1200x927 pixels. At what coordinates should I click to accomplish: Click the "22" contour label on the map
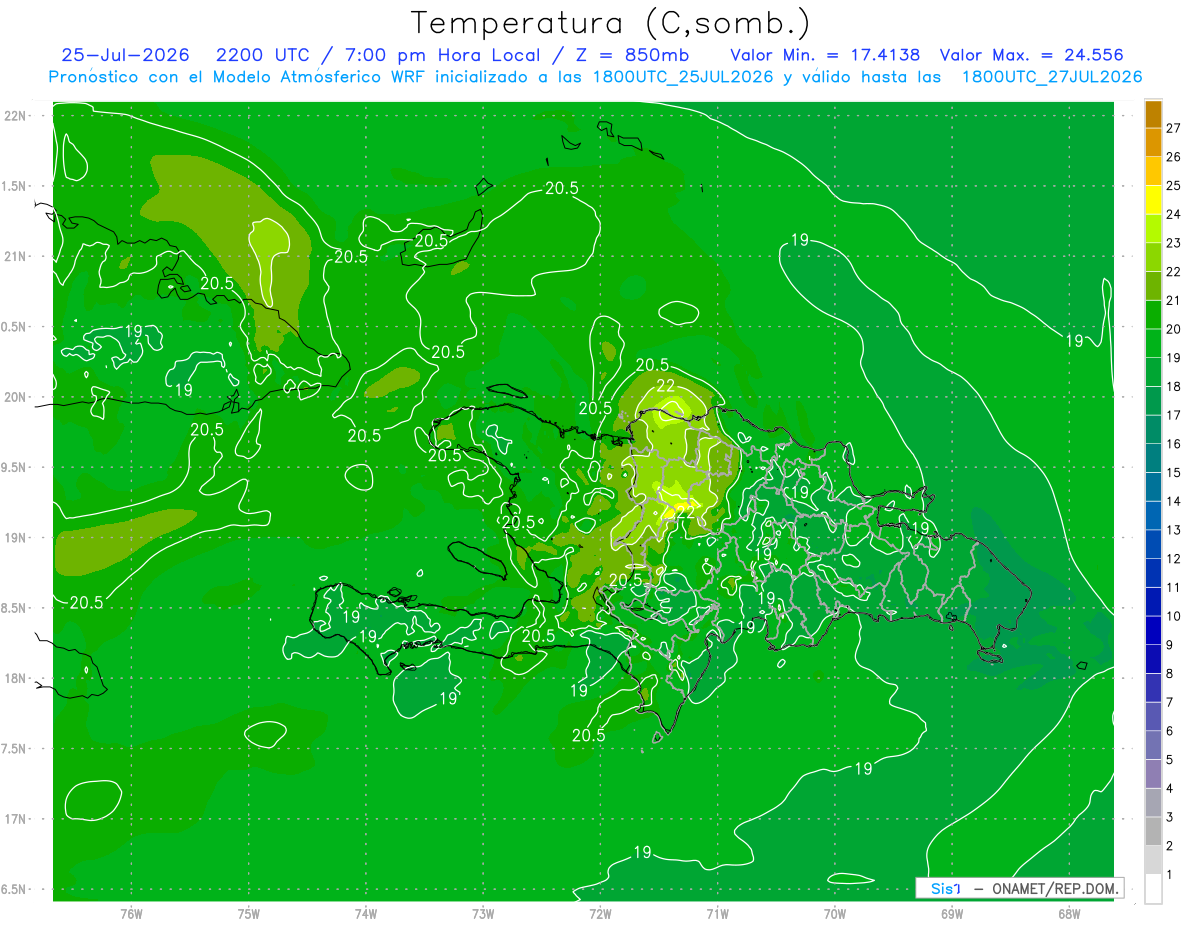(666, 386)
